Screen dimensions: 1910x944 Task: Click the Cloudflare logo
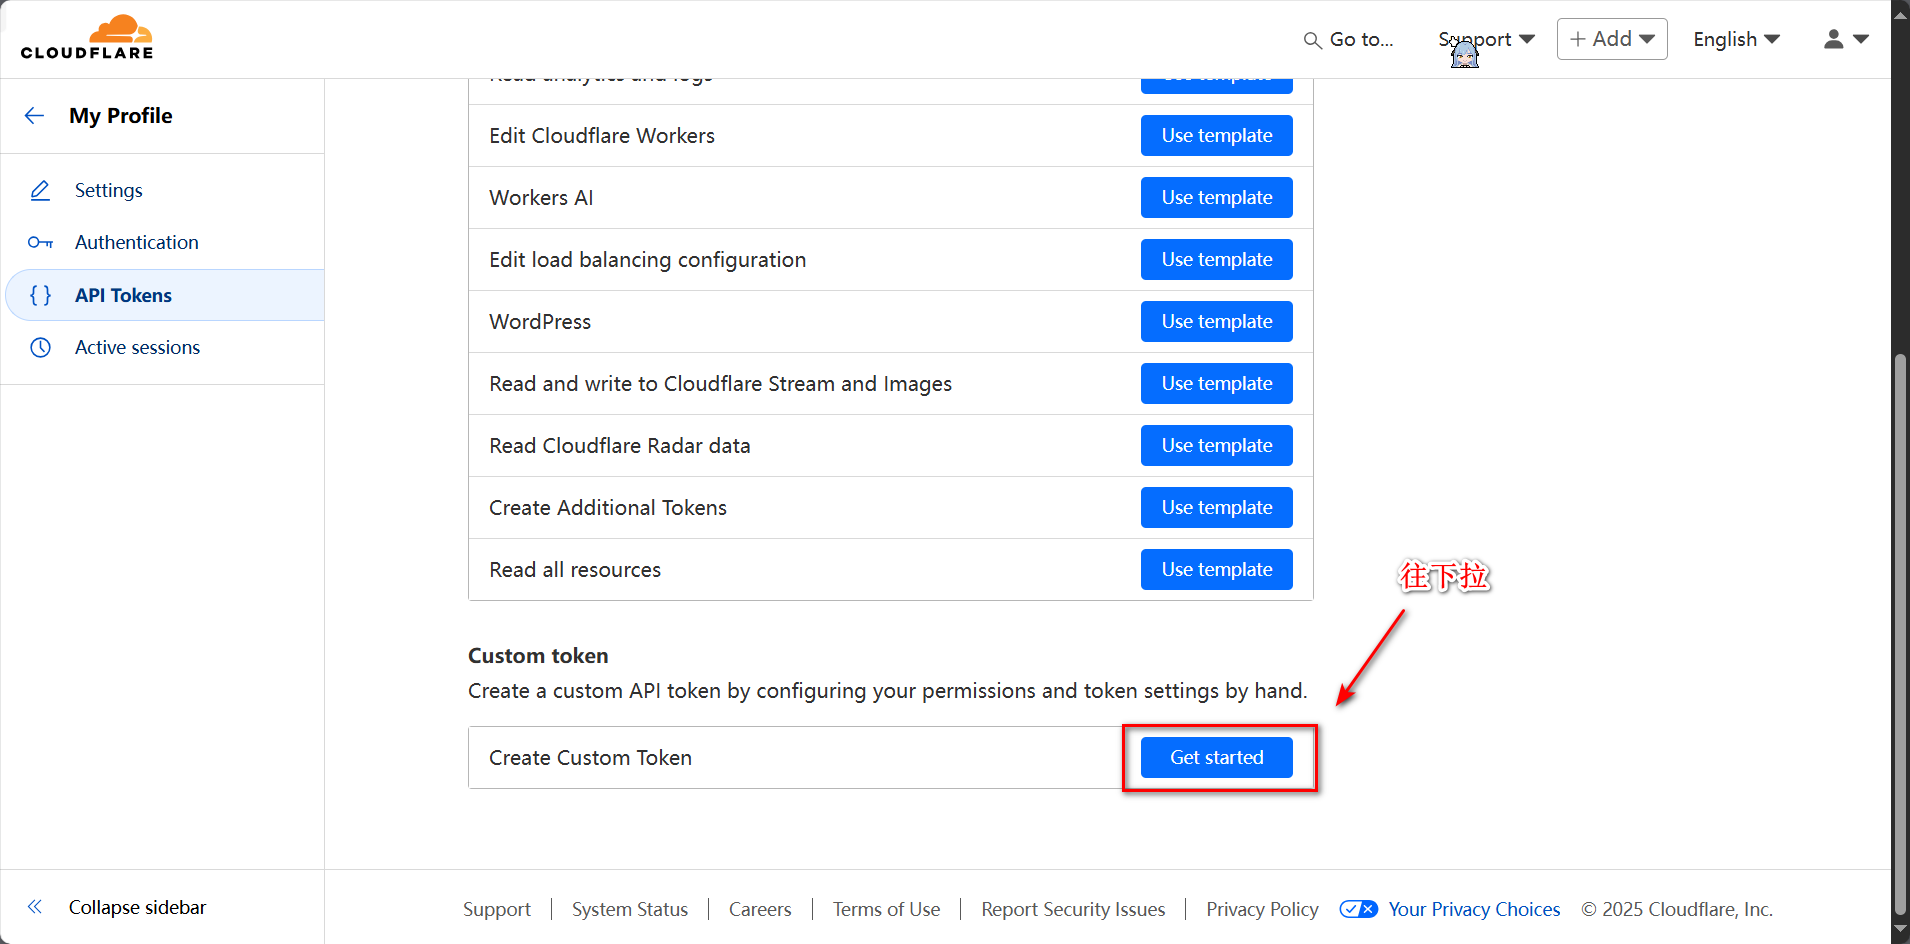coord(87,38)
